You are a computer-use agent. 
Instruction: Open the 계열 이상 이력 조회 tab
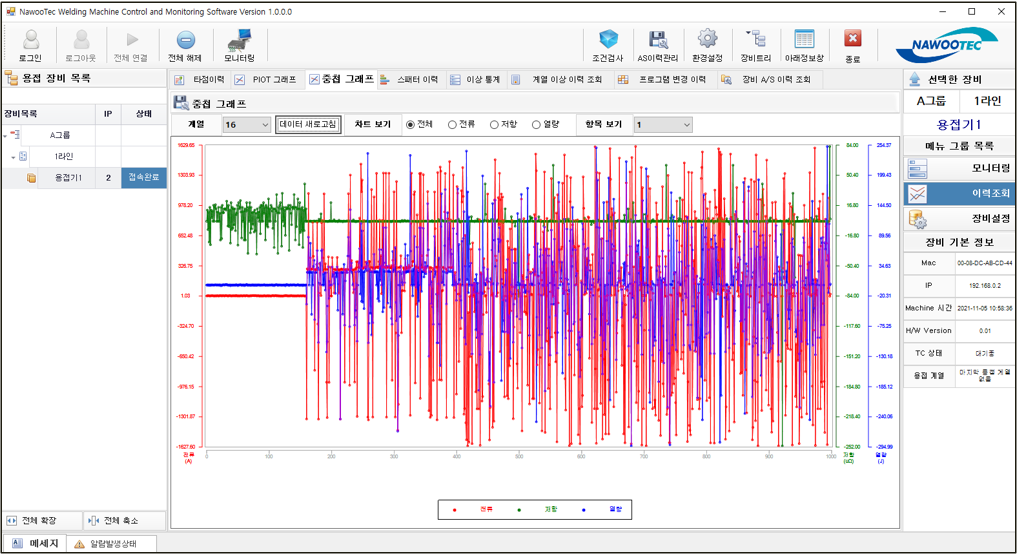[x=558, y=80]
